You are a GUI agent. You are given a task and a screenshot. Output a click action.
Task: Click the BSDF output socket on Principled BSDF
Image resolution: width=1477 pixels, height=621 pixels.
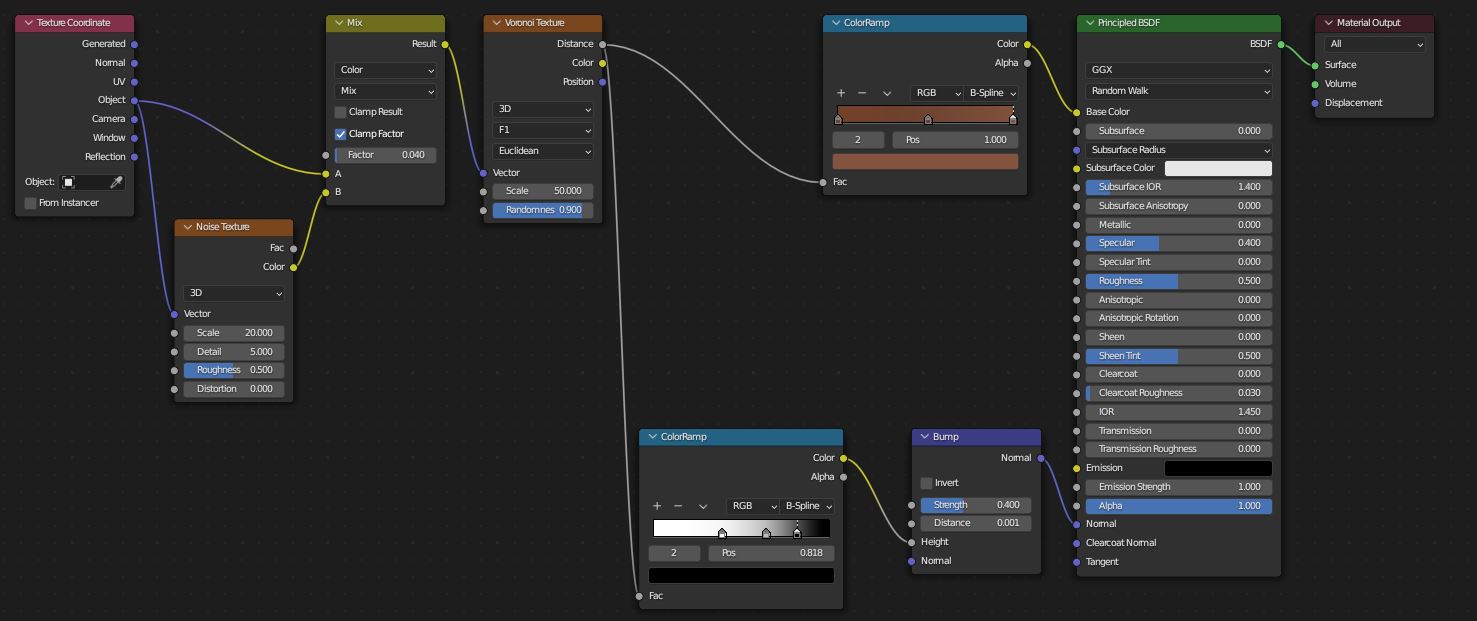(x=1280, y=44)
